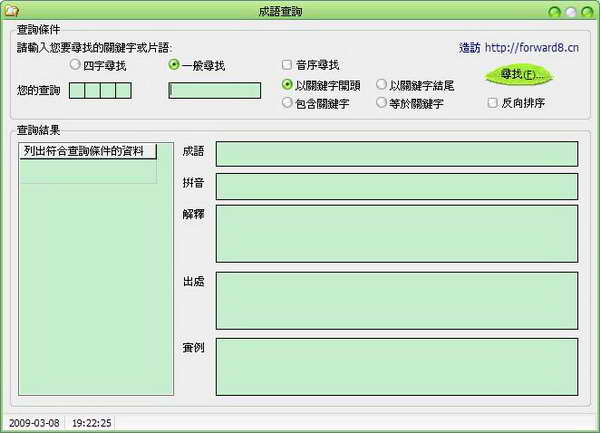Maximize the 成語查詢 window
Image resolution: width=600 pixels, height=433 pixels.
[x=571, y=12]
